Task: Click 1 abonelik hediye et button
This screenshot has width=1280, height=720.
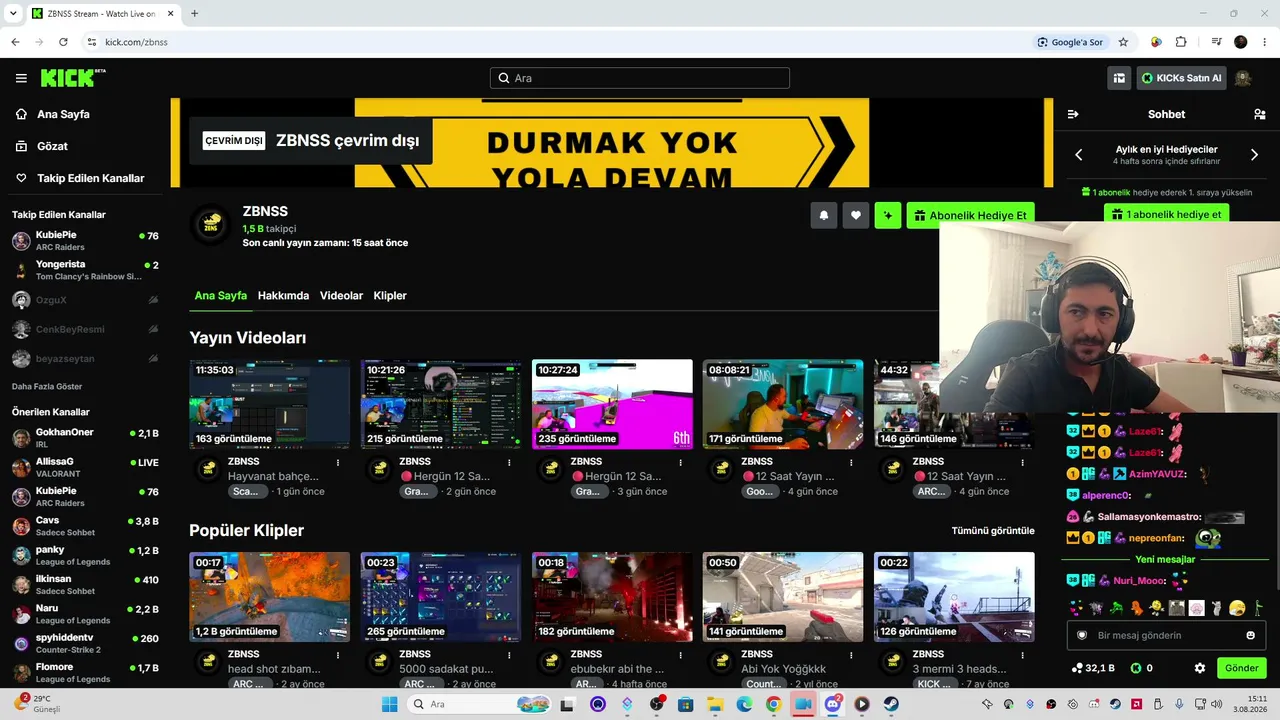Action: (1166, 214)
